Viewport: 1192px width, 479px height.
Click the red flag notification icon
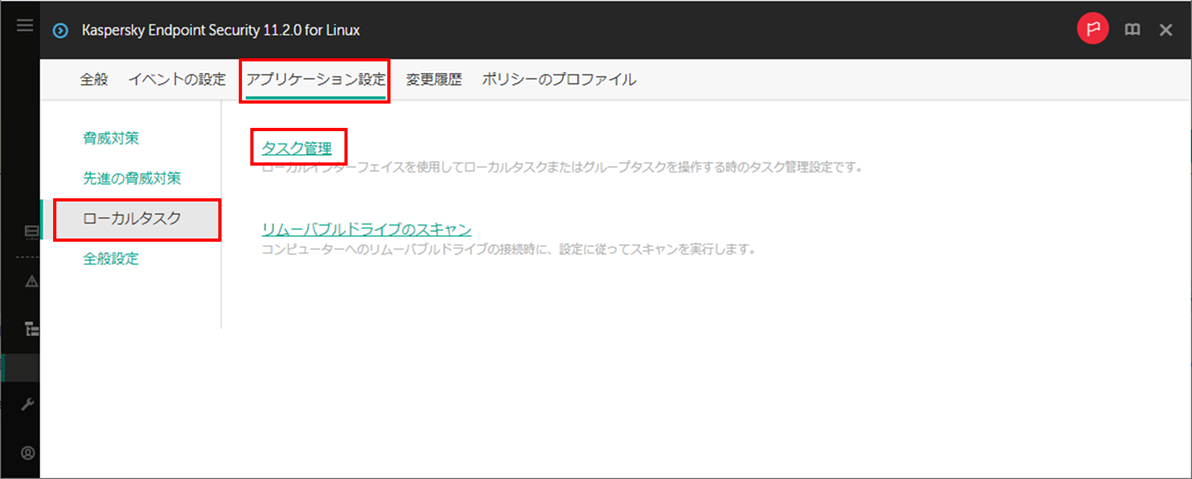1092,30
